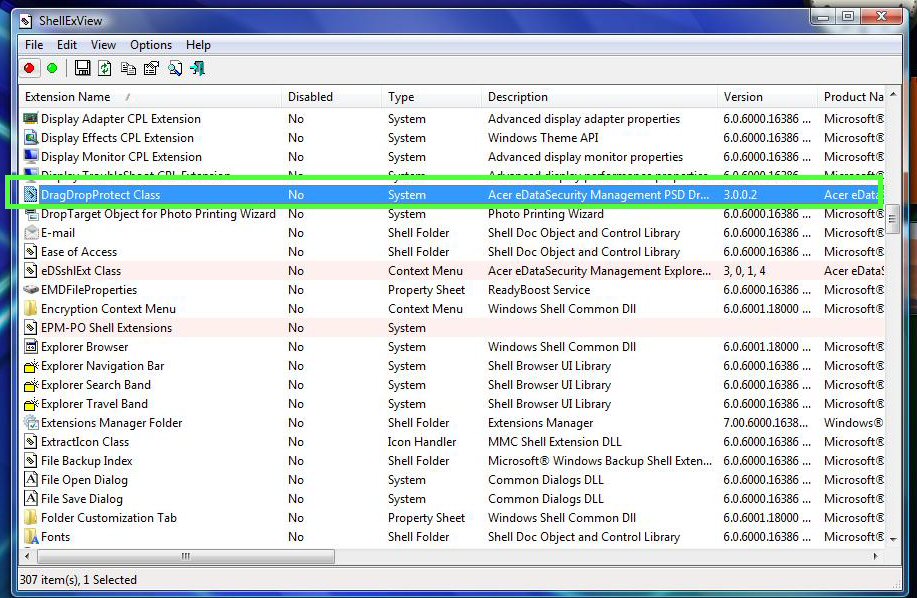Select the eDSshlExt Class row
Screen dimensions: 917x598
tap(453, 271)
